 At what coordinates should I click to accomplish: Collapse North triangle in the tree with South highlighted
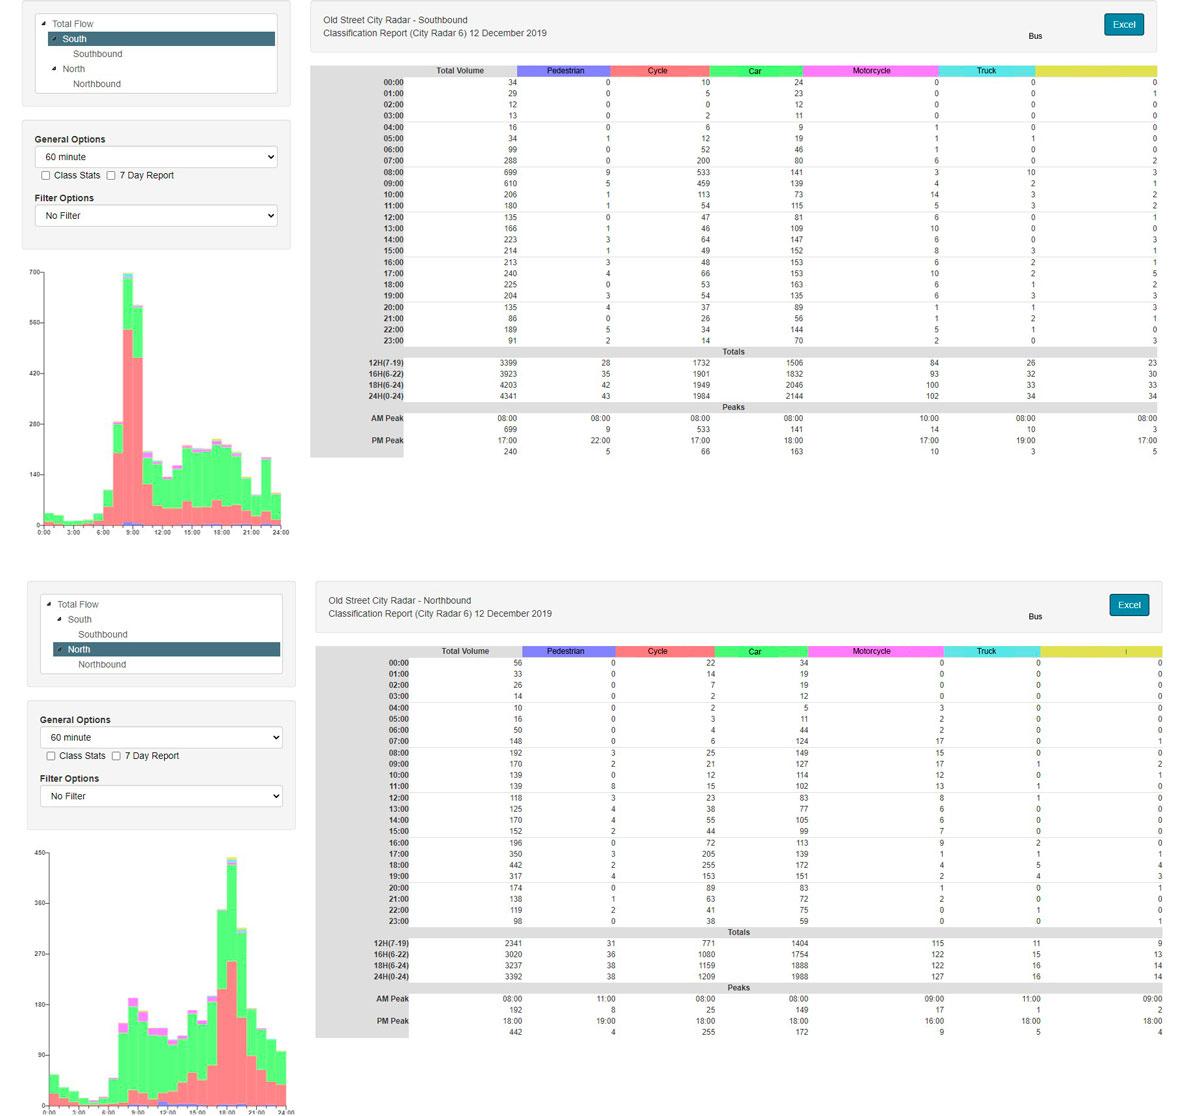point(54,69)
